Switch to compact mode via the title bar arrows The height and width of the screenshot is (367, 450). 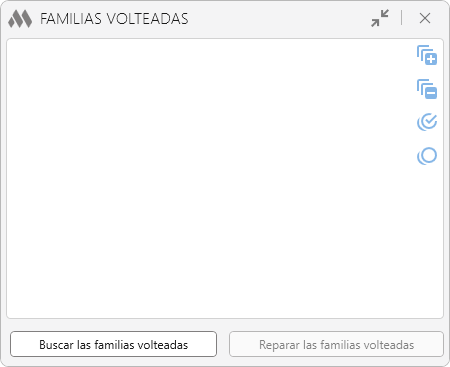[x=380, y=18]
